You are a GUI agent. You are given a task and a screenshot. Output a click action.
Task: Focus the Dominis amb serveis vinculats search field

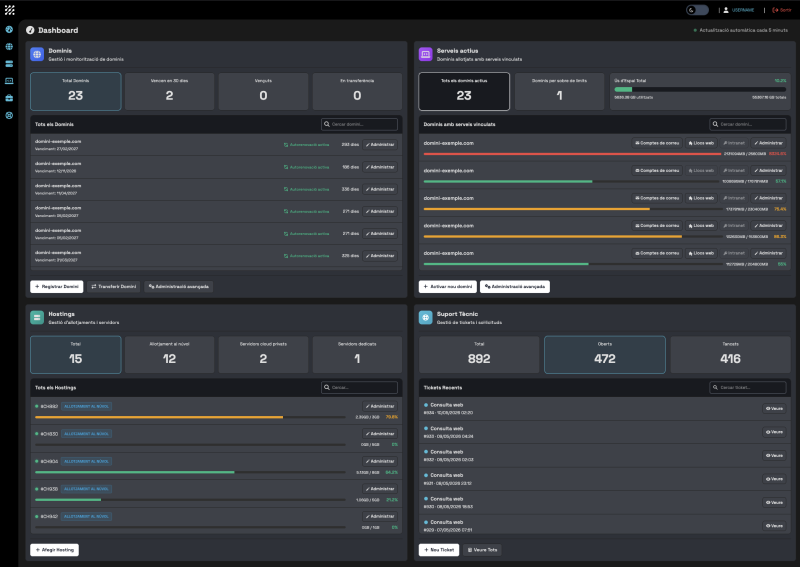coord(748,124)
